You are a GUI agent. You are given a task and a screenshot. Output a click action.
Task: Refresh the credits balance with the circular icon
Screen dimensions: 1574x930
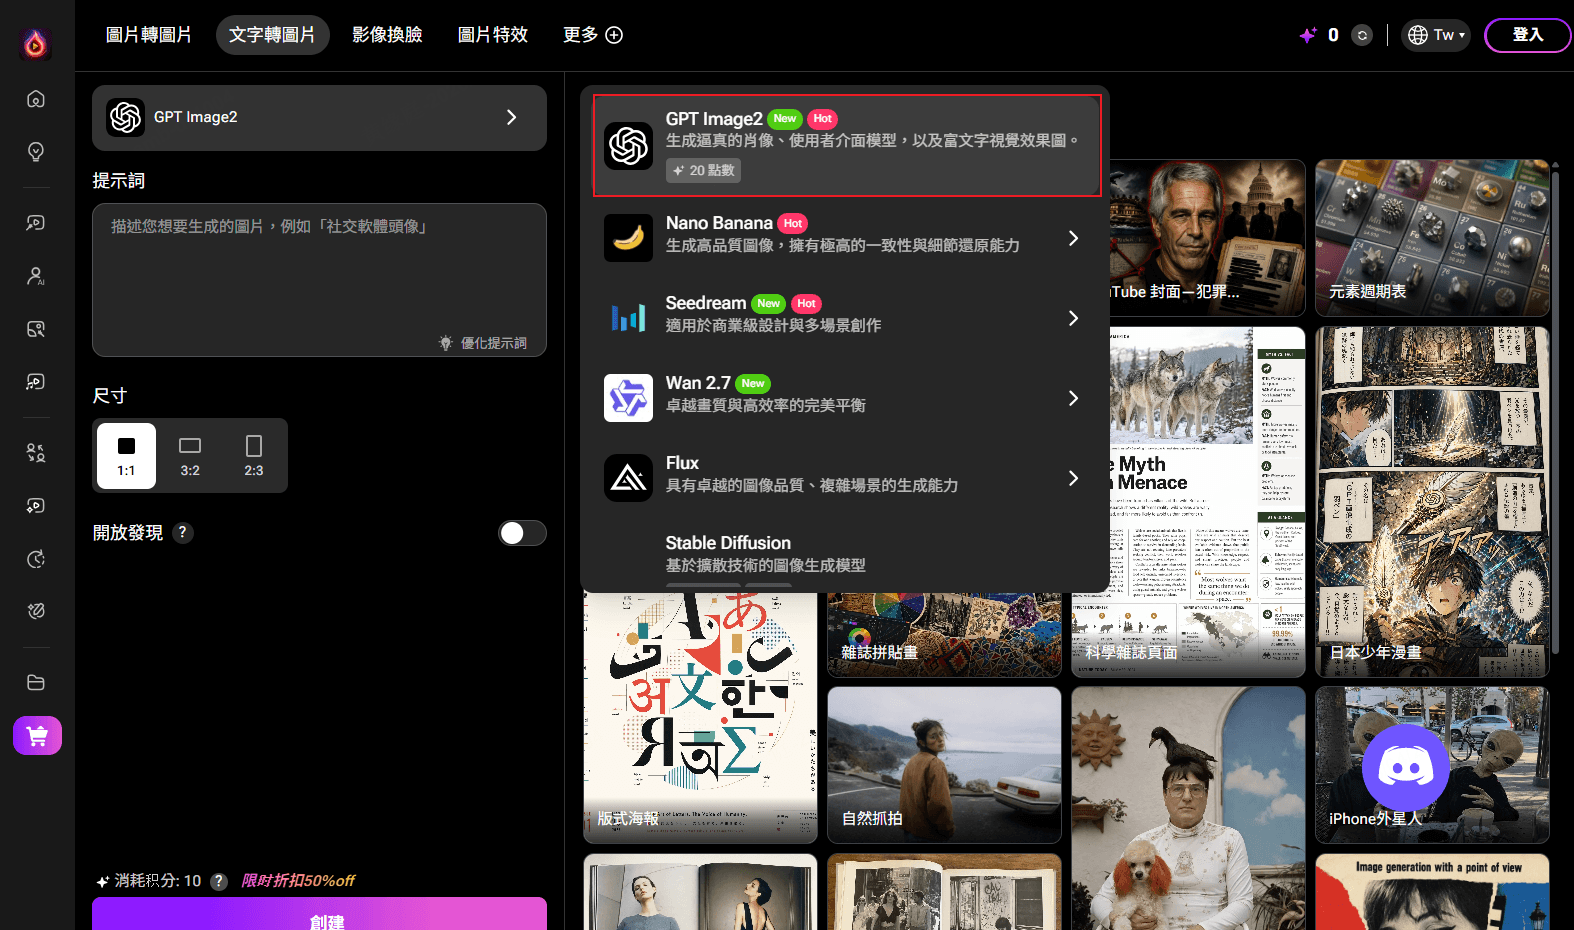1362,35
